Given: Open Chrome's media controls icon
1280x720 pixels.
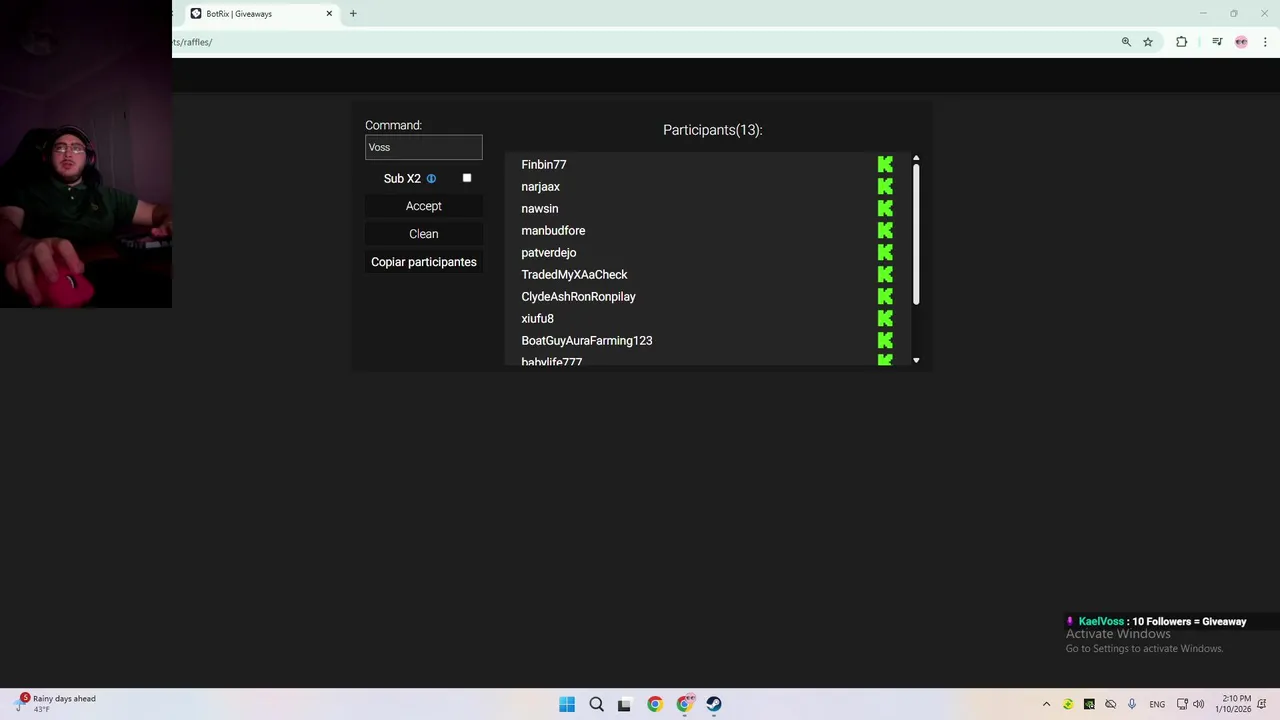Looking at the screenshot, I should 1217,42.
